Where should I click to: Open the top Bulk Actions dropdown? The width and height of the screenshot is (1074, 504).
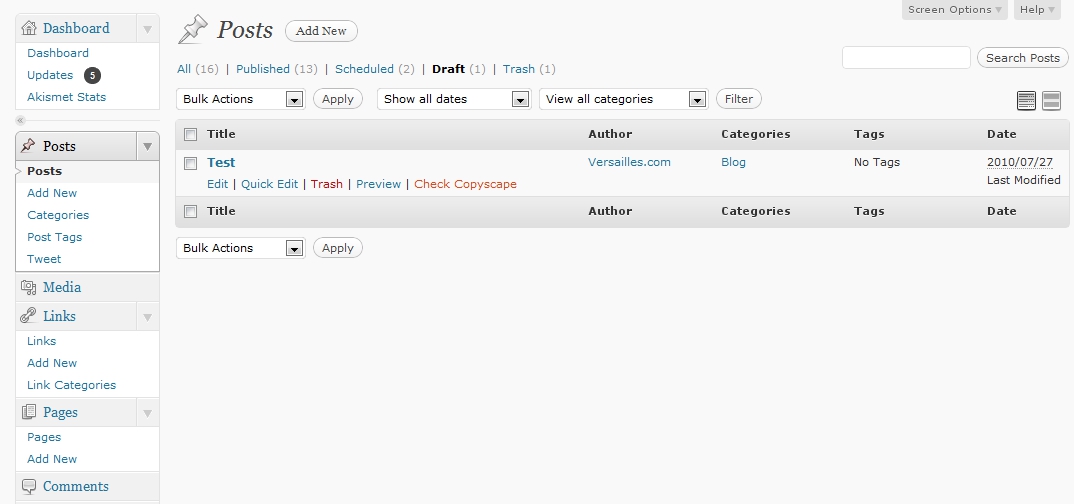(240, 99)
